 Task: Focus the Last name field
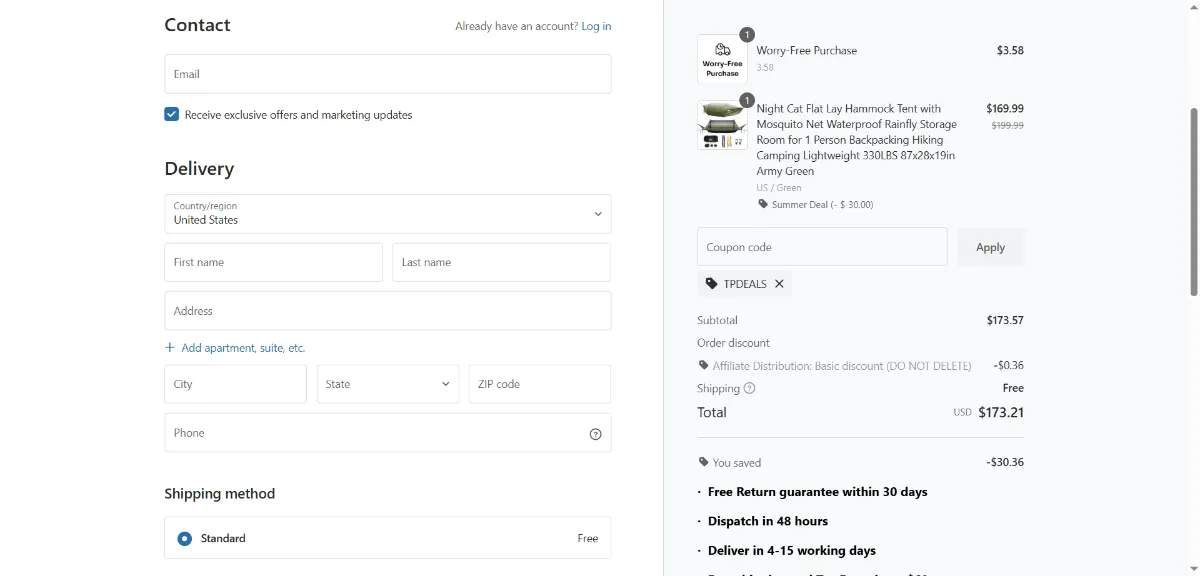pos(501,262)
